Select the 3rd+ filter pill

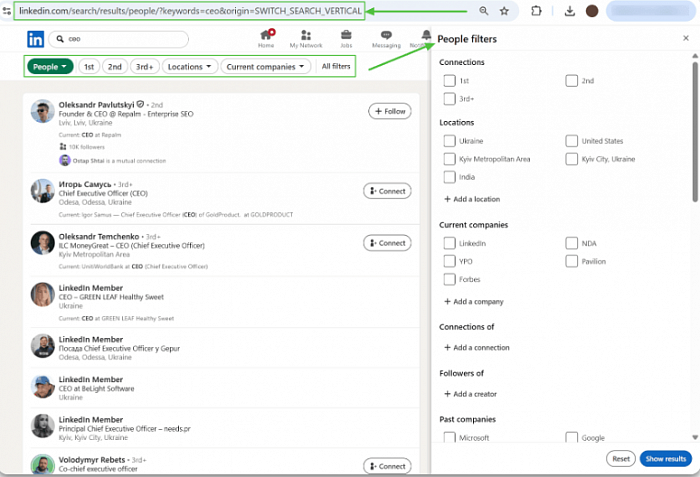(145, 67)
